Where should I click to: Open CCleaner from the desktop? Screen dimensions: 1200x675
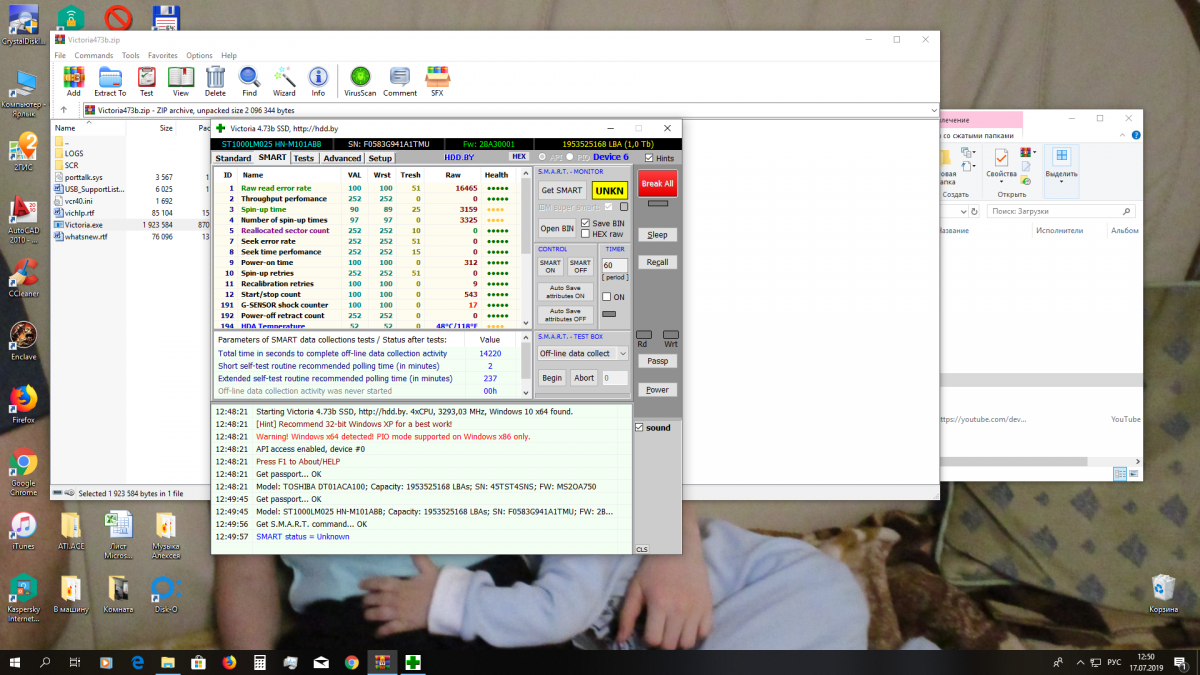click(23, 274)
